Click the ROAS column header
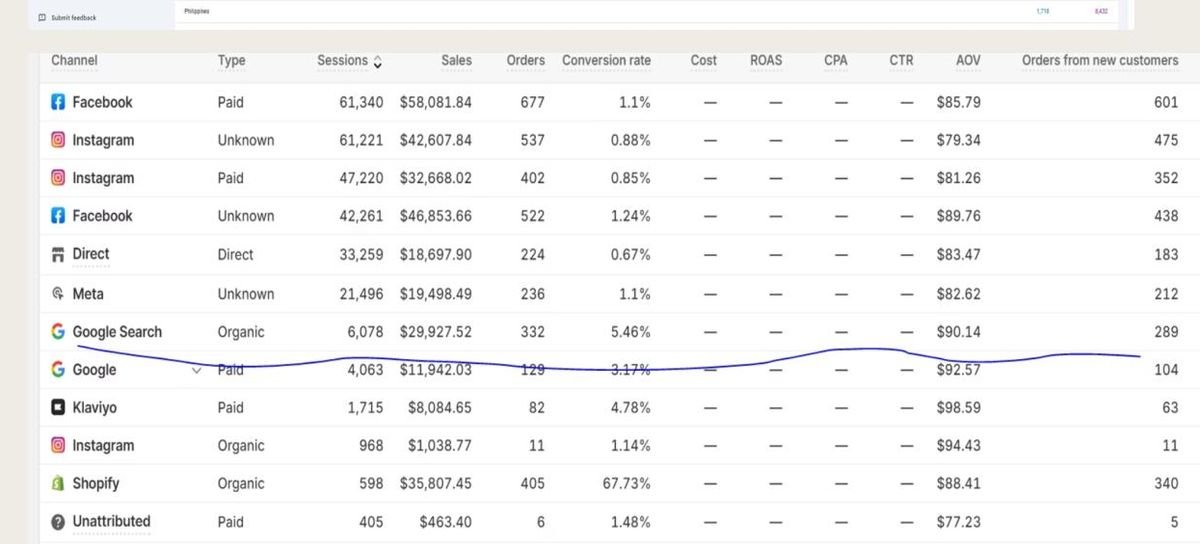1200x544 pixels. 766,61
